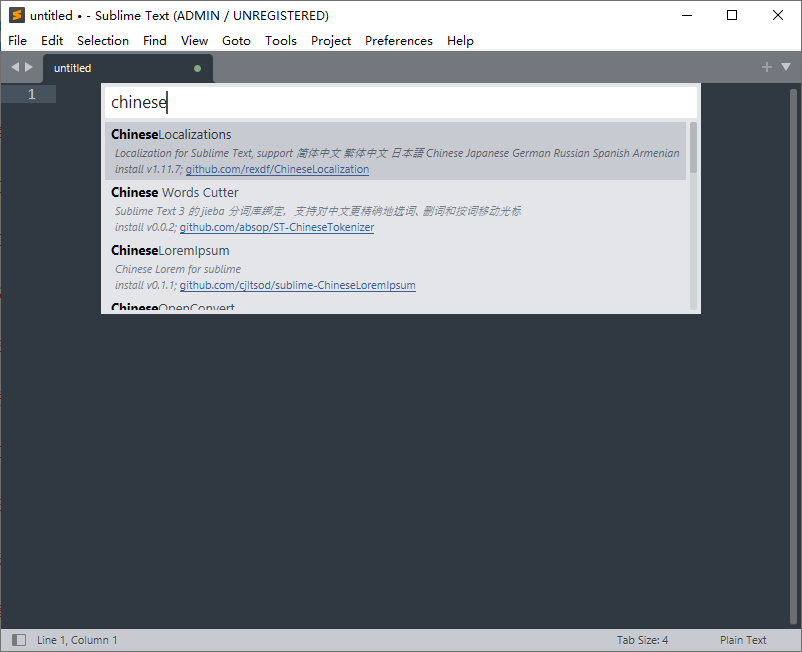Click line number 1 in gutter
The image size is (802, 652).
[x=32, y=94]
